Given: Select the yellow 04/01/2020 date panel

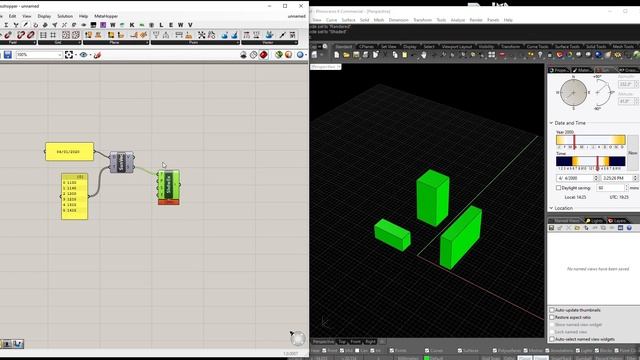Looking at the screenshot, I should pyautogui.click(x=69, y=151).
